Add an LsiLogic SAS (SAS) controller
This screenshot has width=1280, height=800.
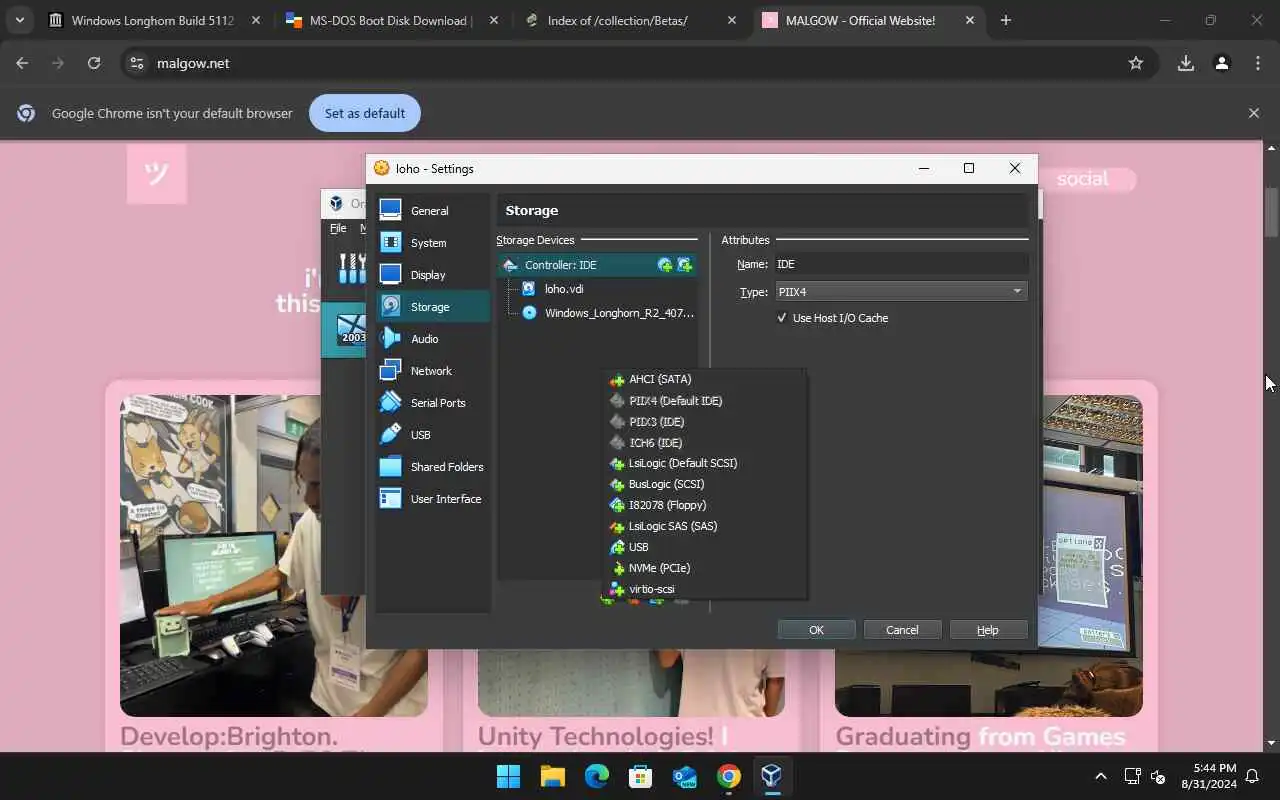(704, 526)
